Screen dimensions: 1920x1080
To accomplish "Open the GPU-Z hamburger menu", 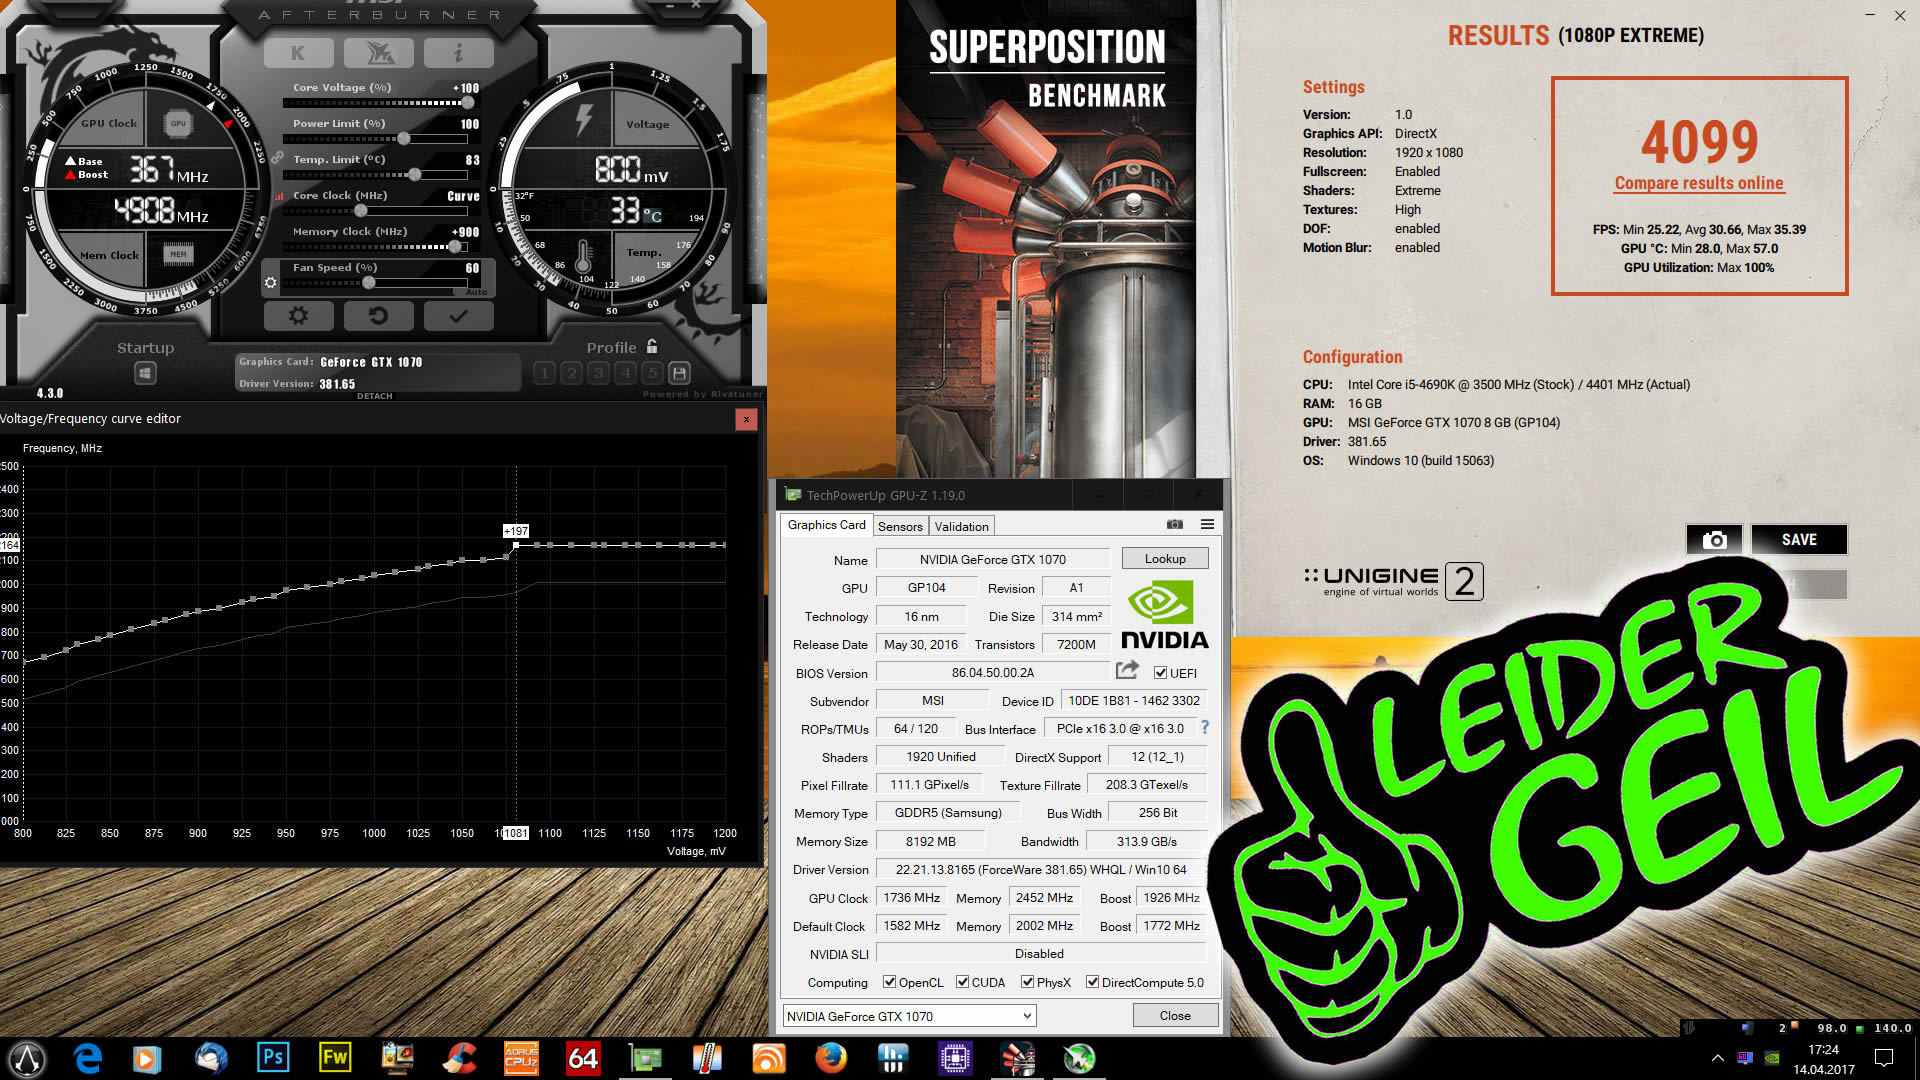I will (x=1207, y=524).
